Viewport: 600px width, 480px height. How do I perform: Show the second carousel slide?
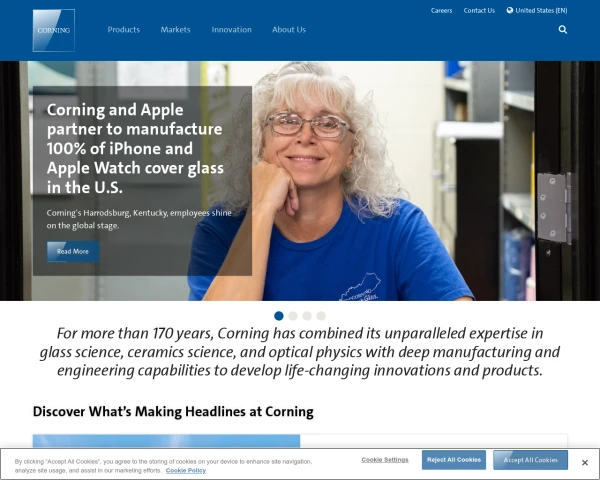[293, 316]
